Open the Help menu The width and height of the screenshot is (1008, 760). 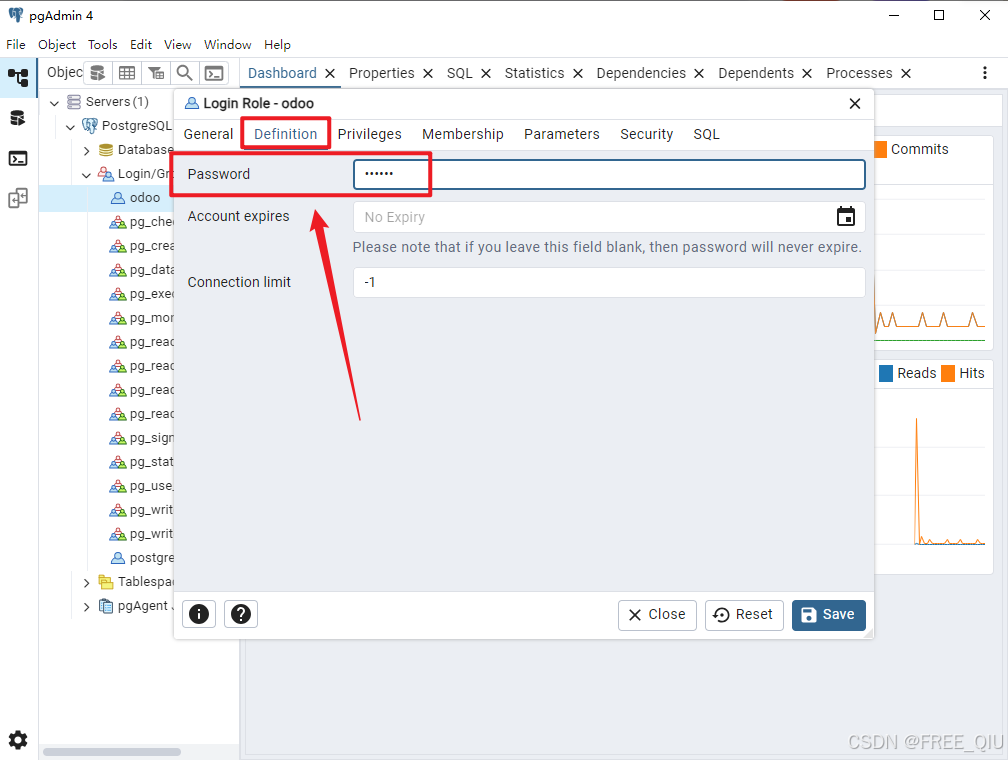277,44
